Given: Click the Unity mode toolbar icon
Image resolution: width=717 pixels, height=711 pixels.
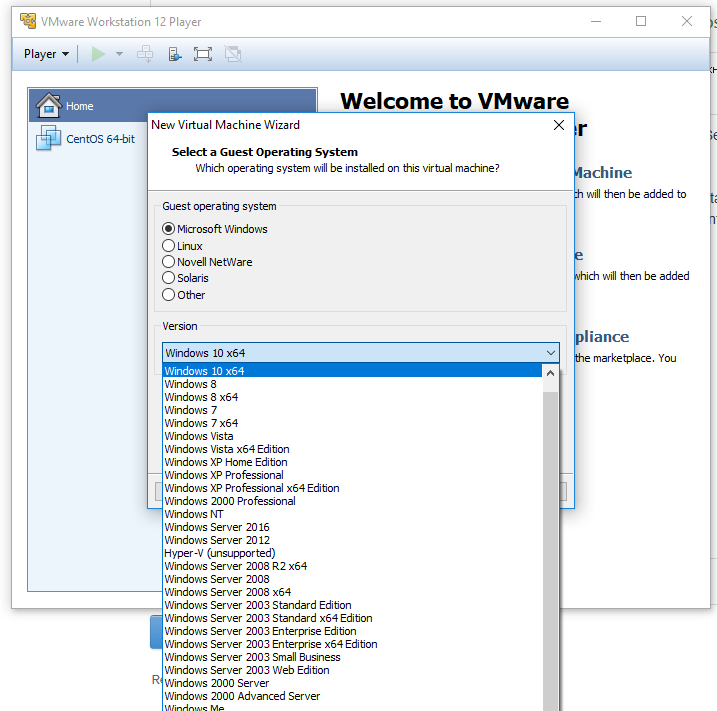Looking at the screenshot, I should pos(233,54).
